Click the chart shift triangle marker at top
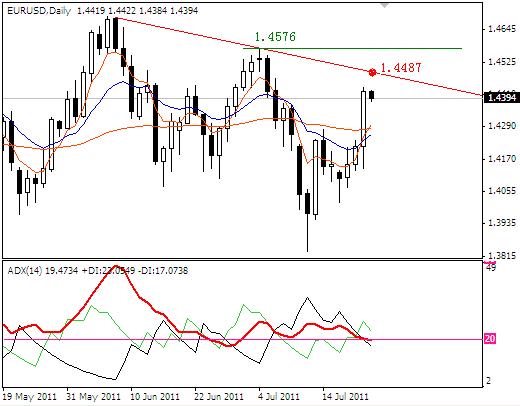520x406 pixels. click(x=385, y=5)
